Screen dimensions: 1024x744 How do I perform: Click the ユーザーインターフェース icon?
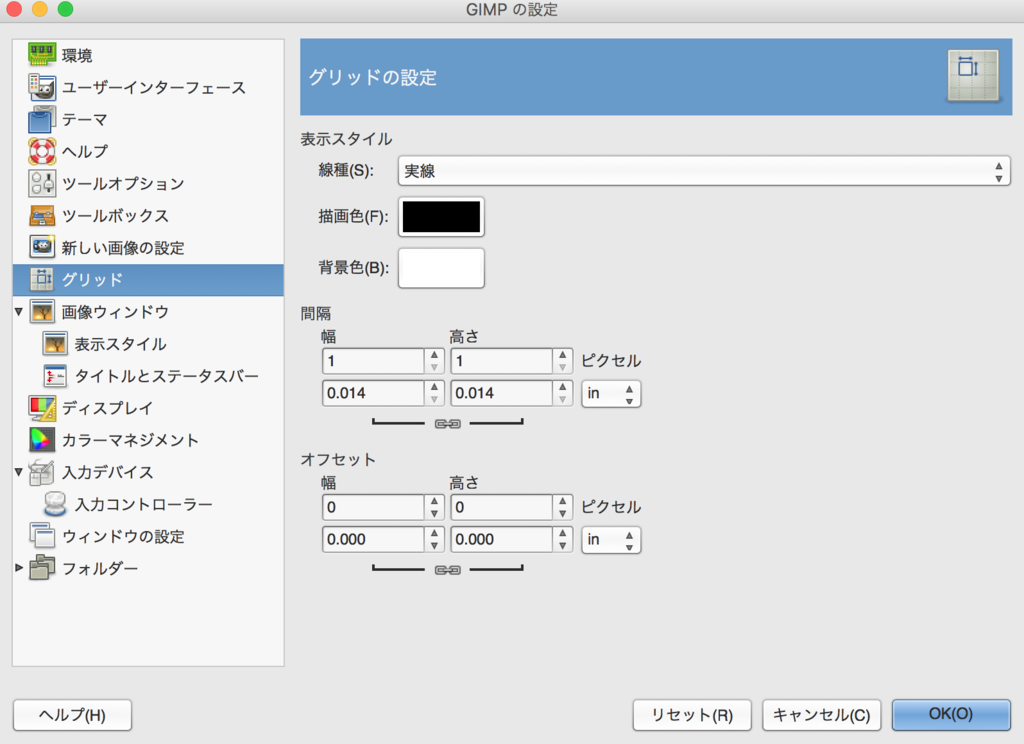(42, 87)
